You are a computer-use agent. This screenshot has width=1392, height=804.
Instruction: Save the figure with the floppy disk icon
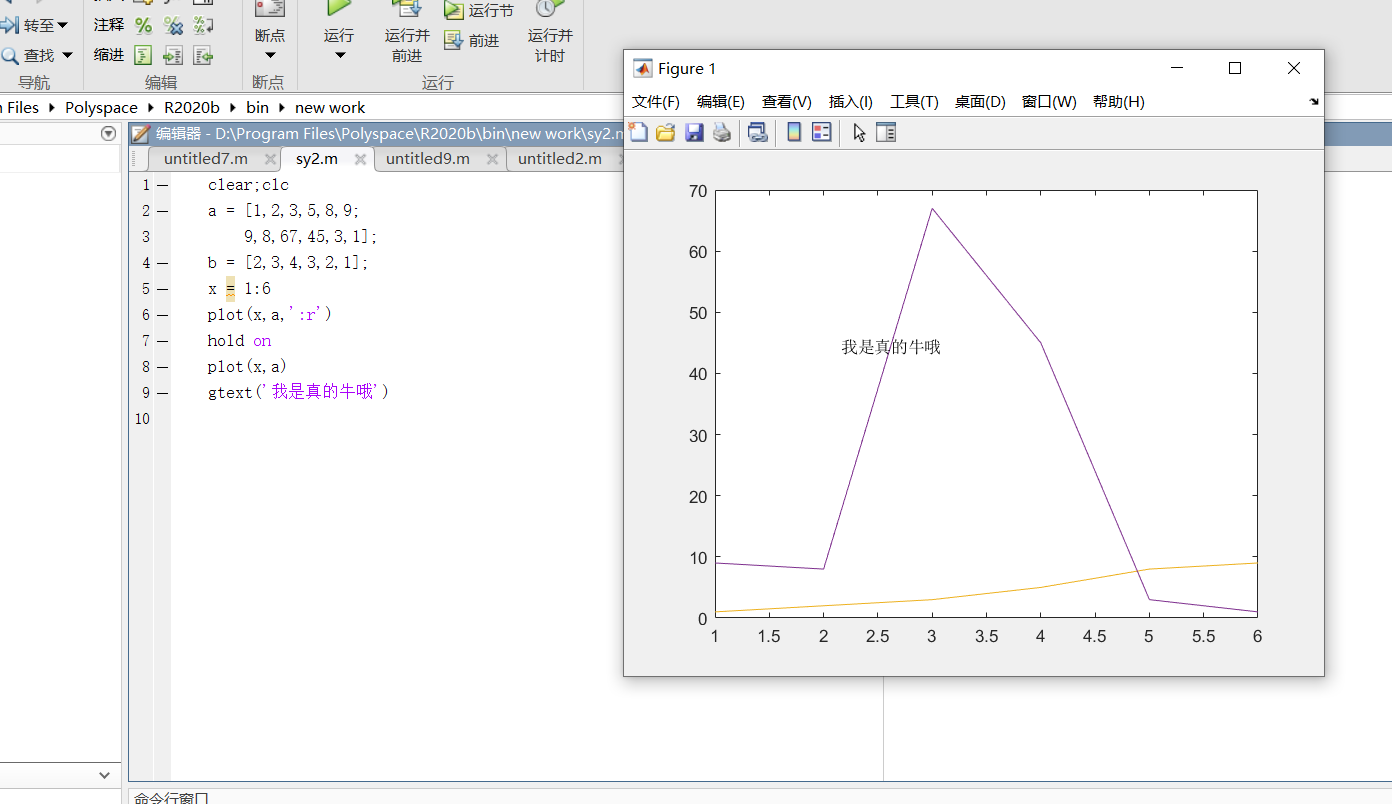point(694,132)
